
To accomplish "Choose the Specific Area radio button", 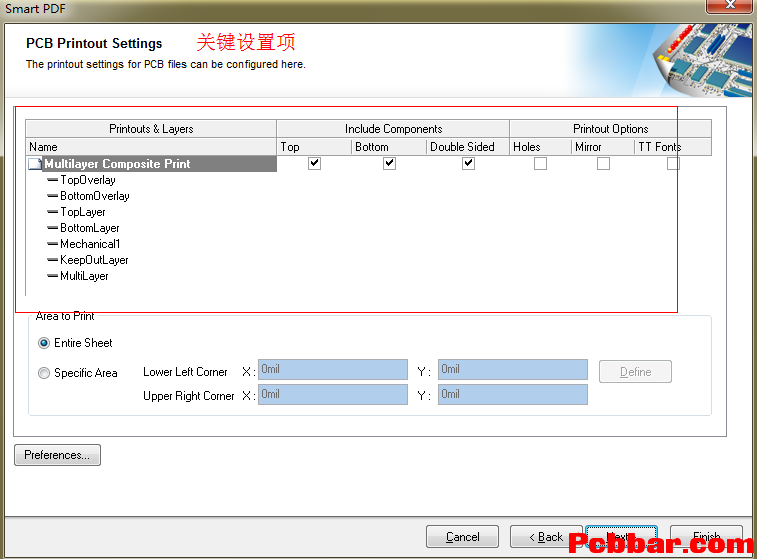I will click(44, 373).
